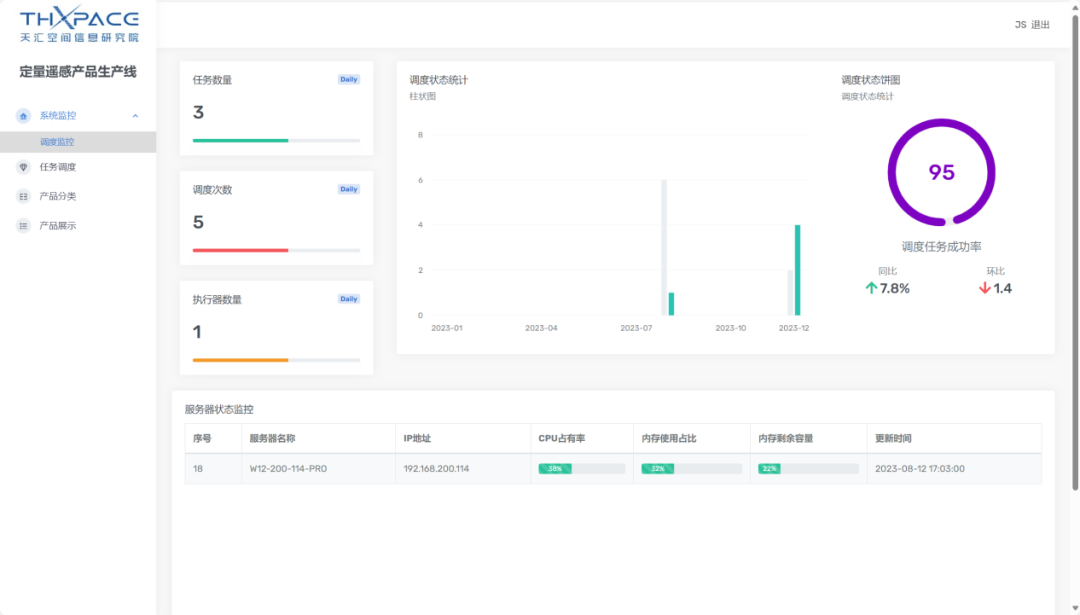1080x615 pixels.
Task: Click the JS 退出 logout link
Action: (1032, 25)
